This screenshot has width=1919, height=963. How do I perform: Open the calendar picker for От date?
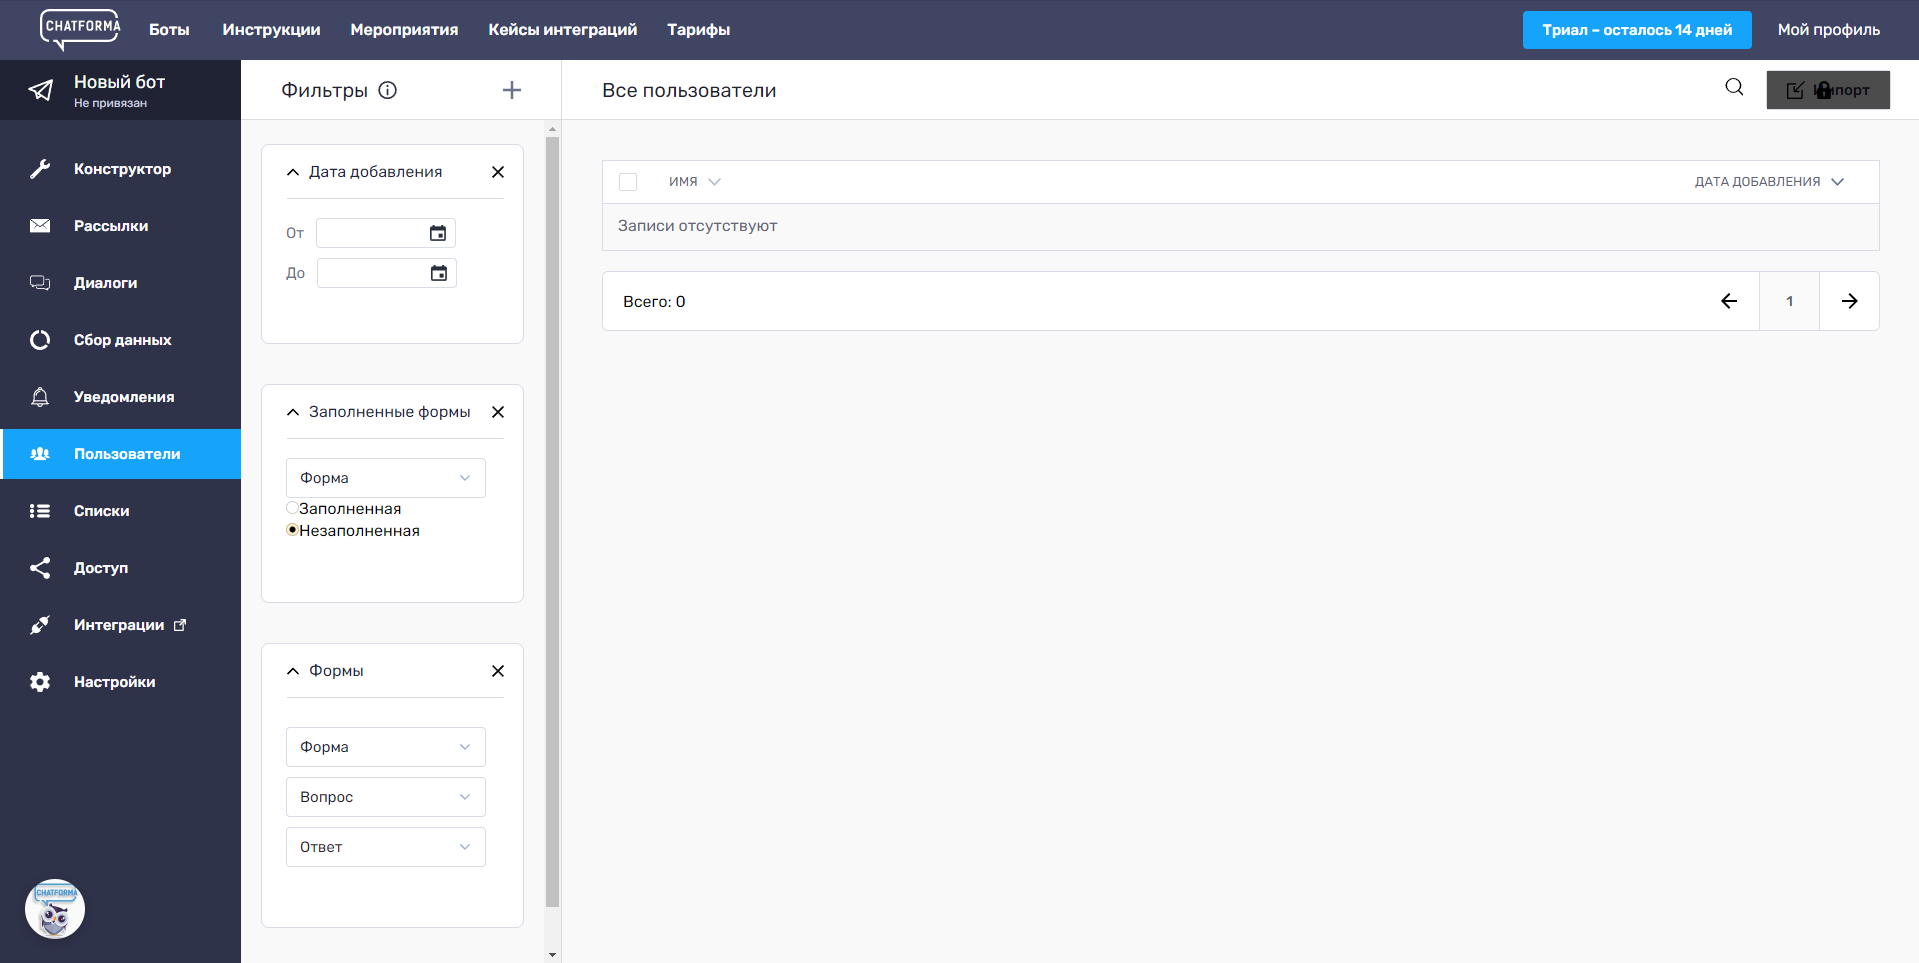pos(438,233)
